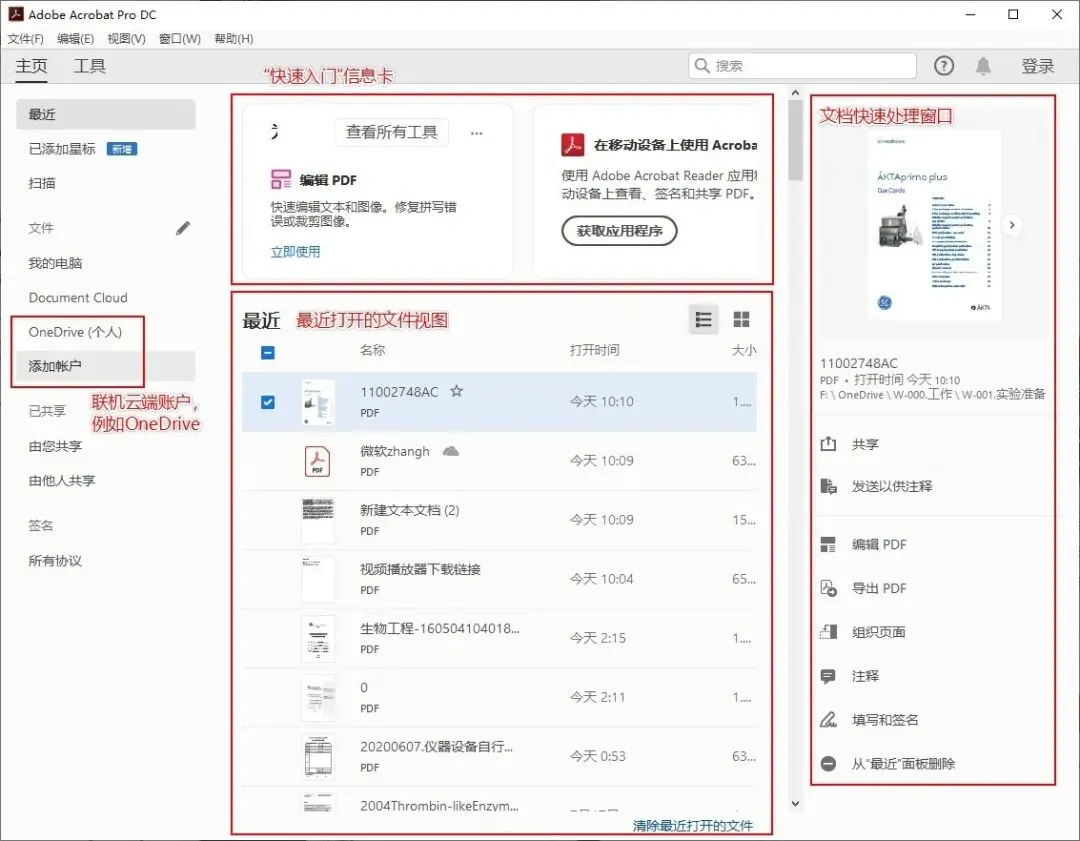Open the 编辑(E) menu
The height and width of the screenshot is (841, 1080).
(75, 39)
